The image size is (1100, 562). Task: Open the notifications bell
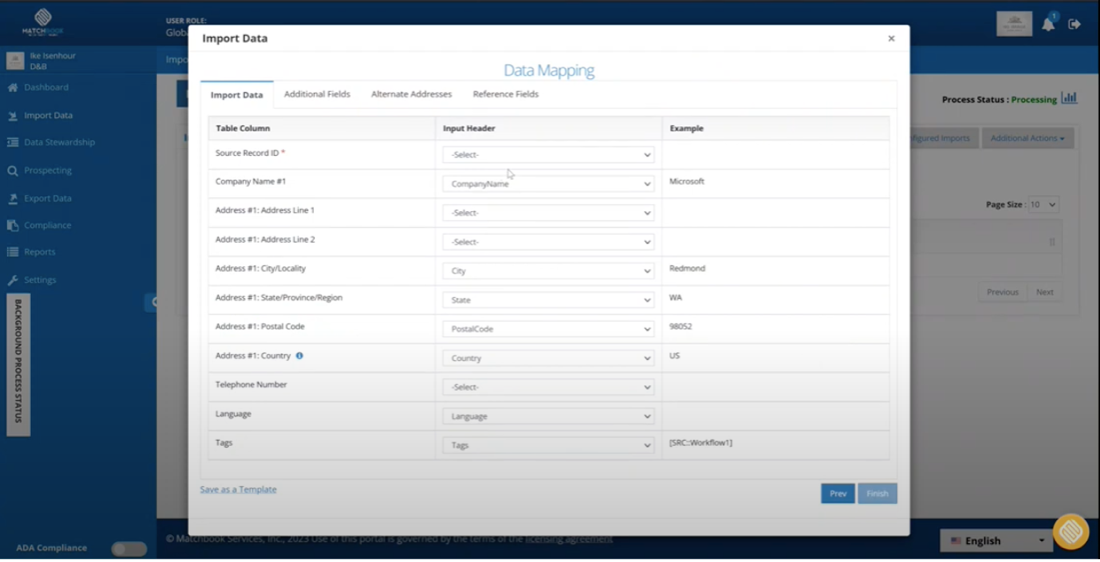pos(1048,25)
